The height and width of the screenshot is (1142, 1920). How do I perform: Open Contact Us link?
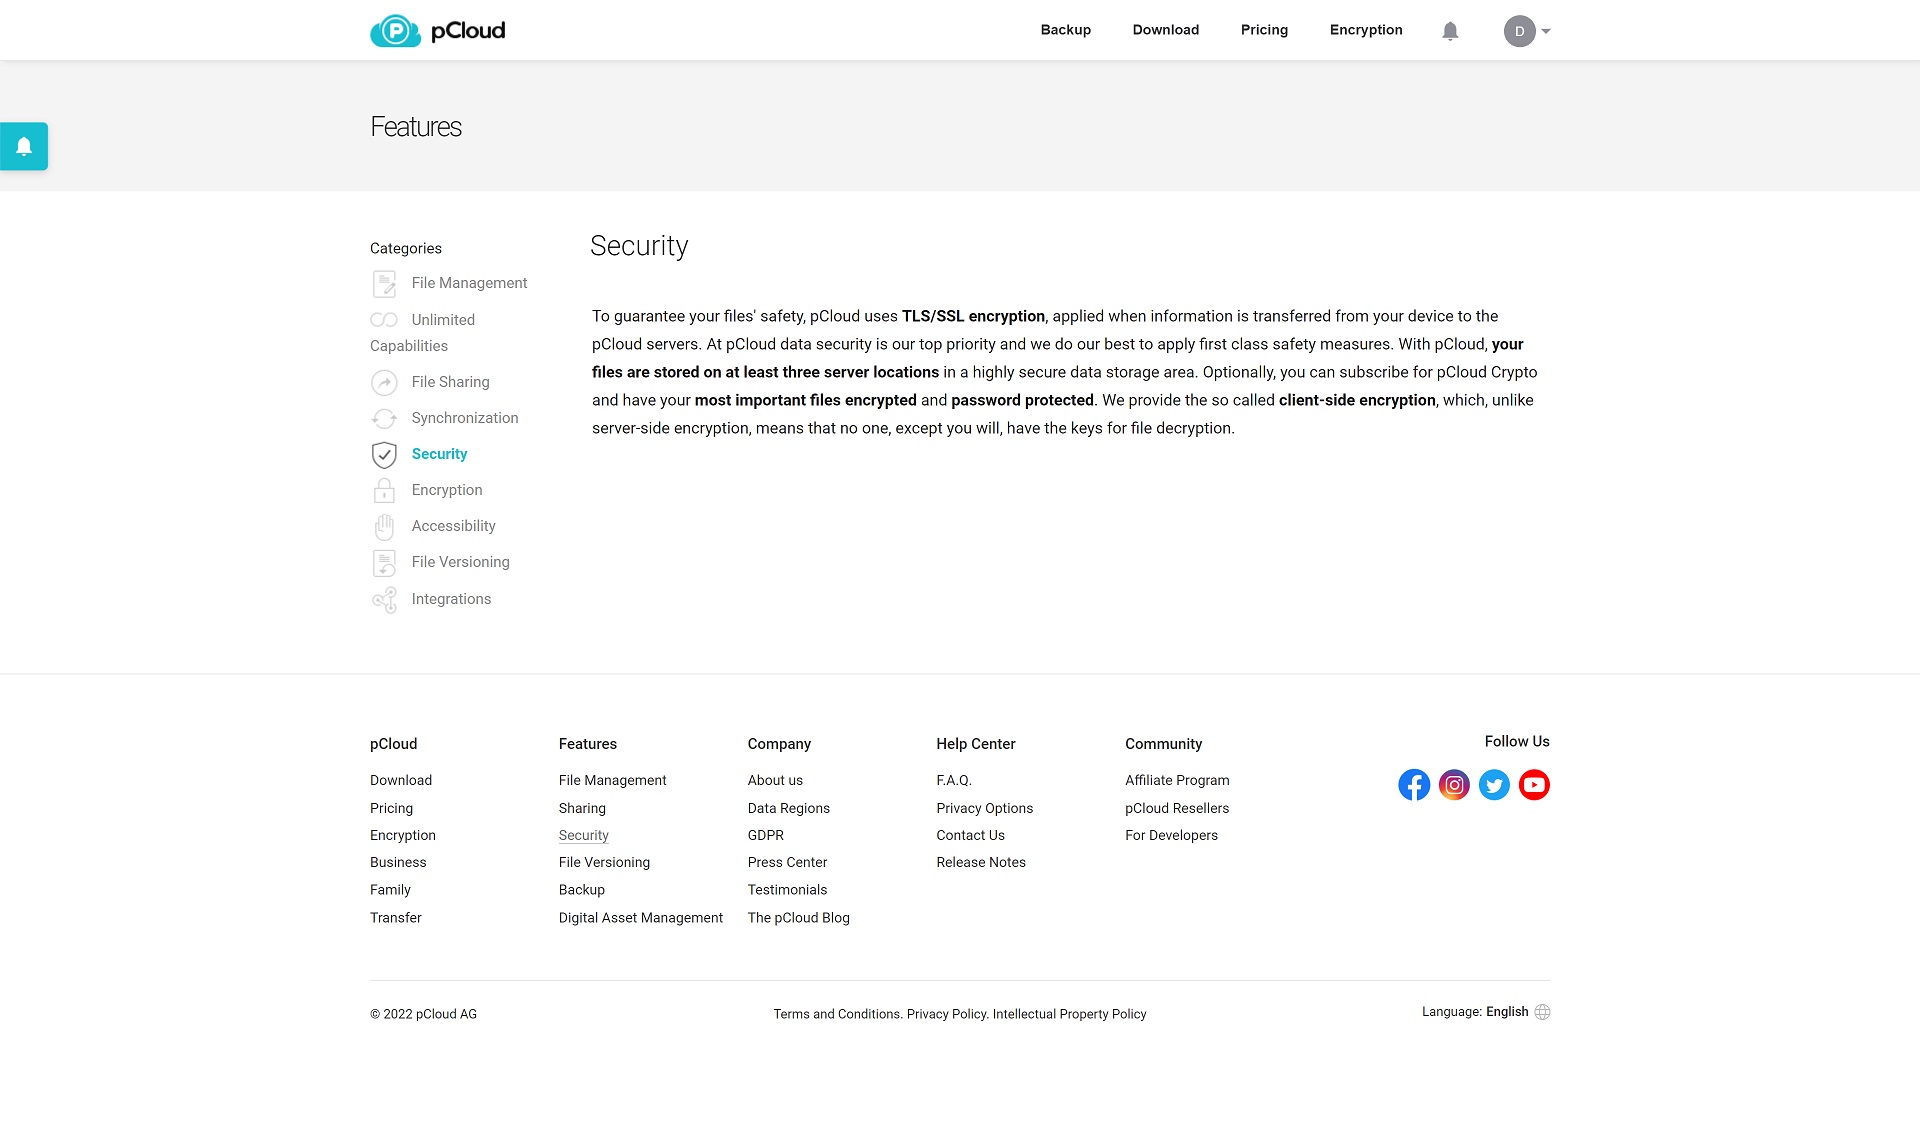pyautogui.click(x=970, y=835)
